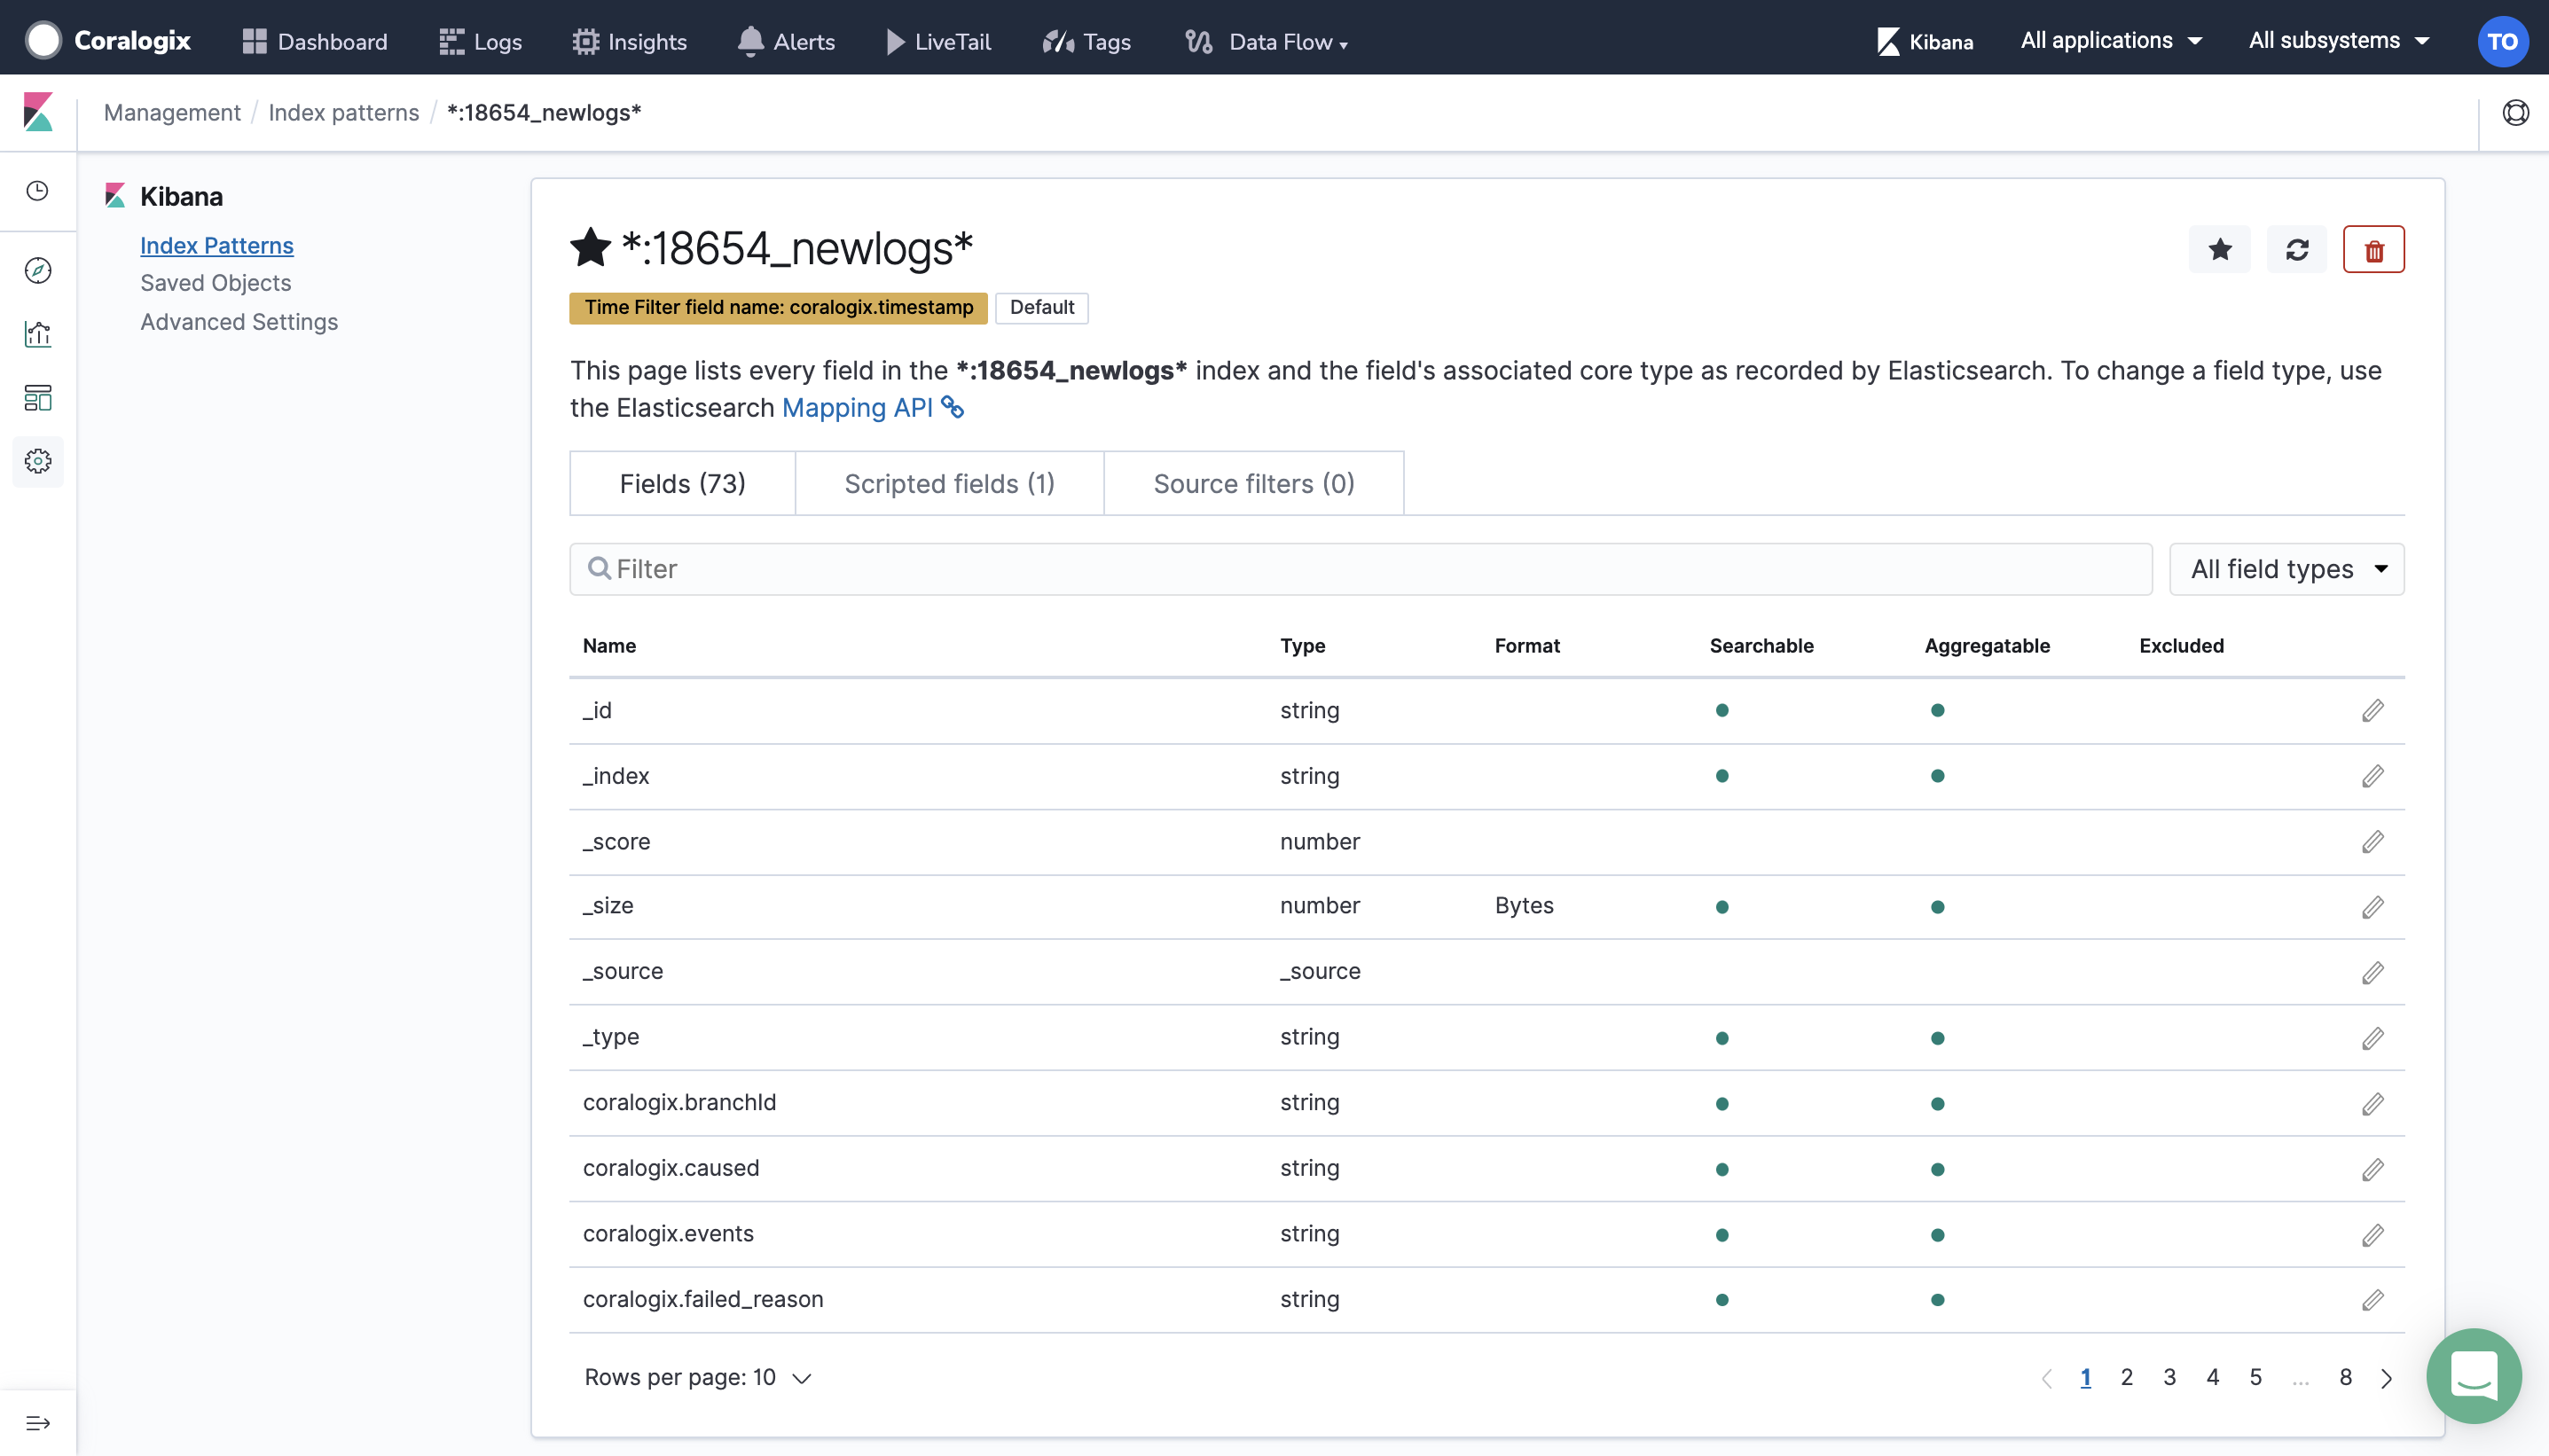Edit the coralogix.branchId field pencil icon

point(2373,1104)
